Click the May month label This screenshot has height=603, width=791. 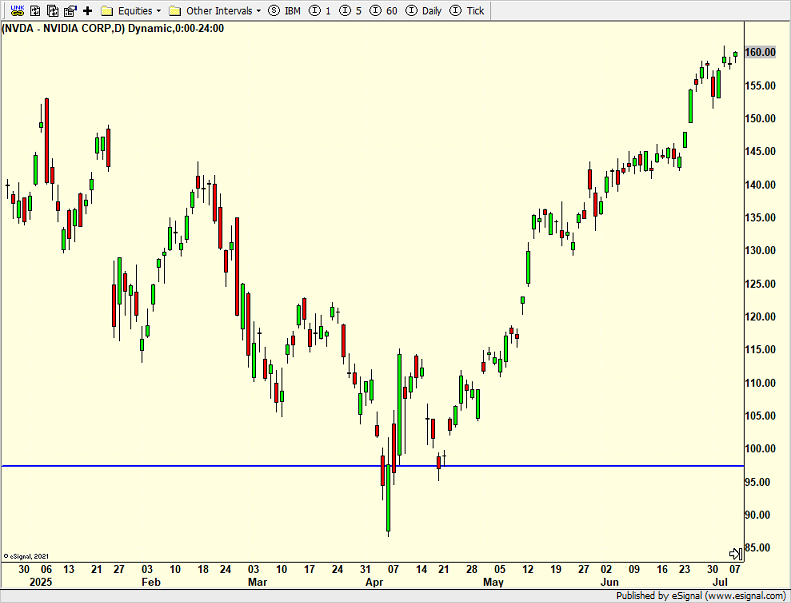[493, 582]
